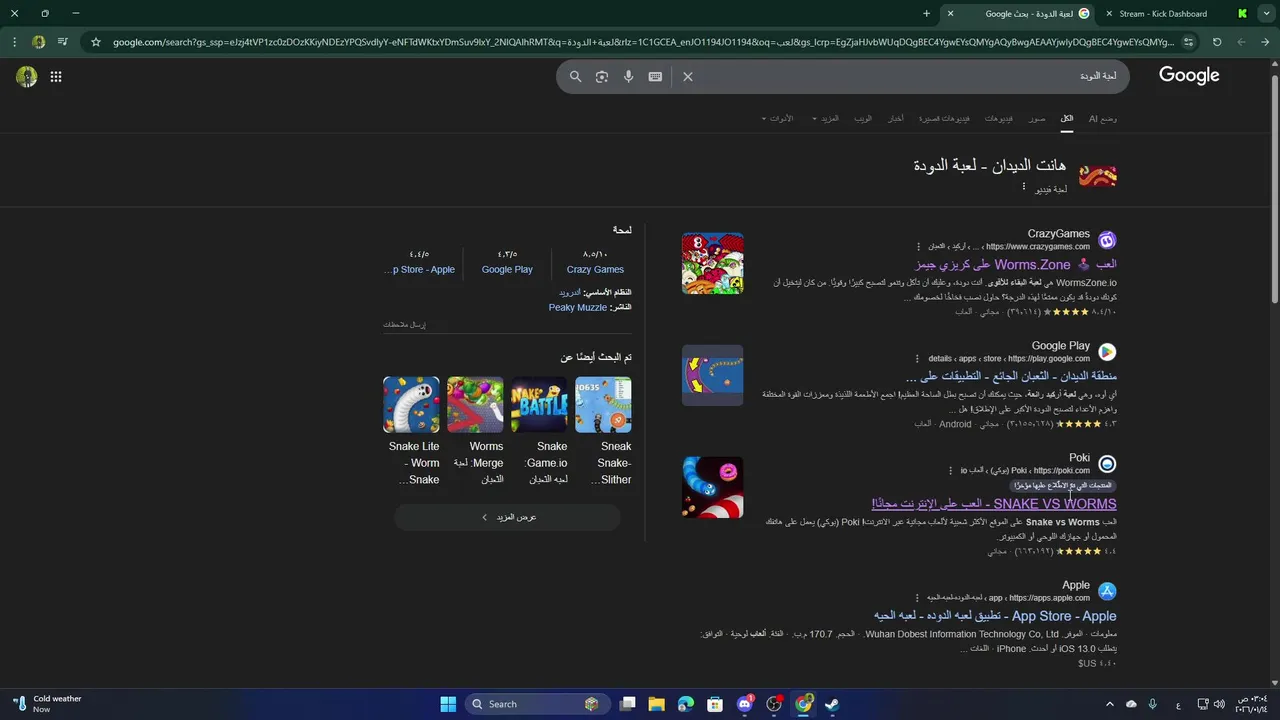
Task: Open the site information icon in the address bar
Action: tap(1188, 42)
